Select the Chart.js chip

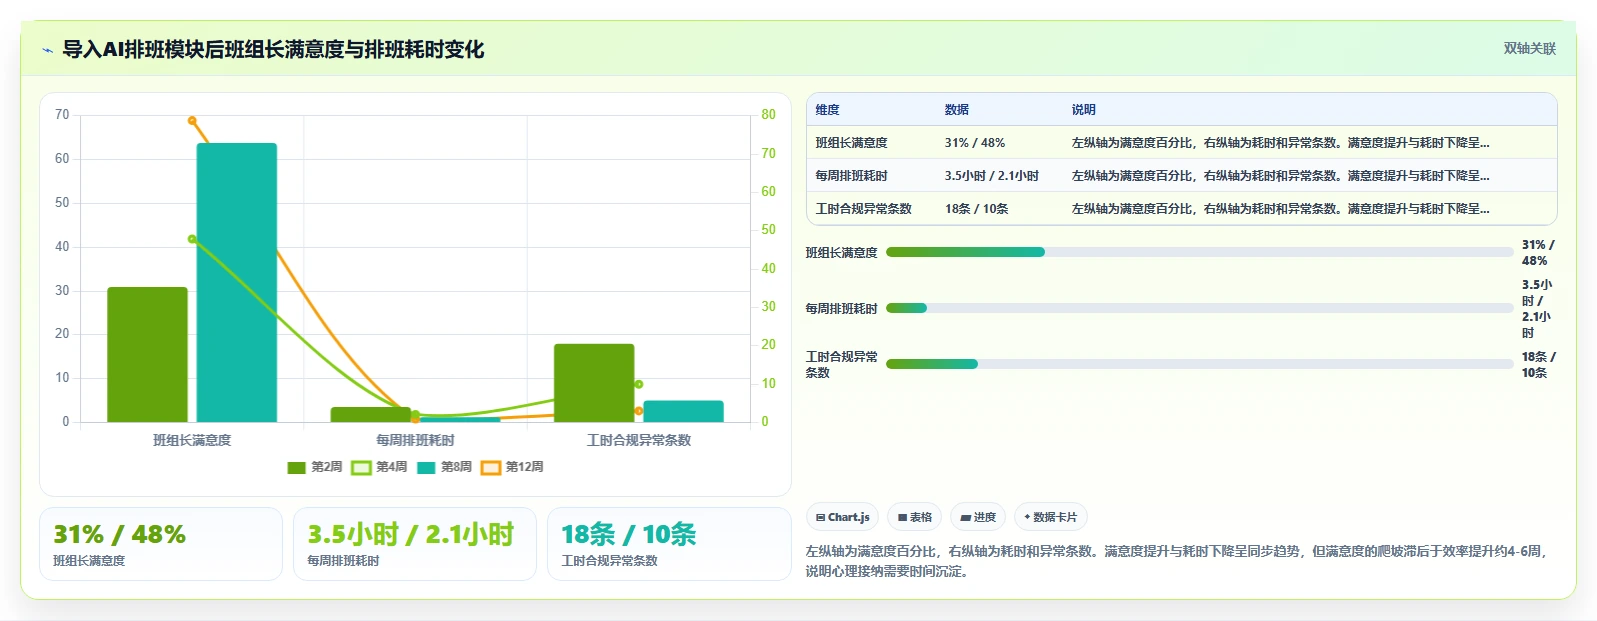(842, 517)
